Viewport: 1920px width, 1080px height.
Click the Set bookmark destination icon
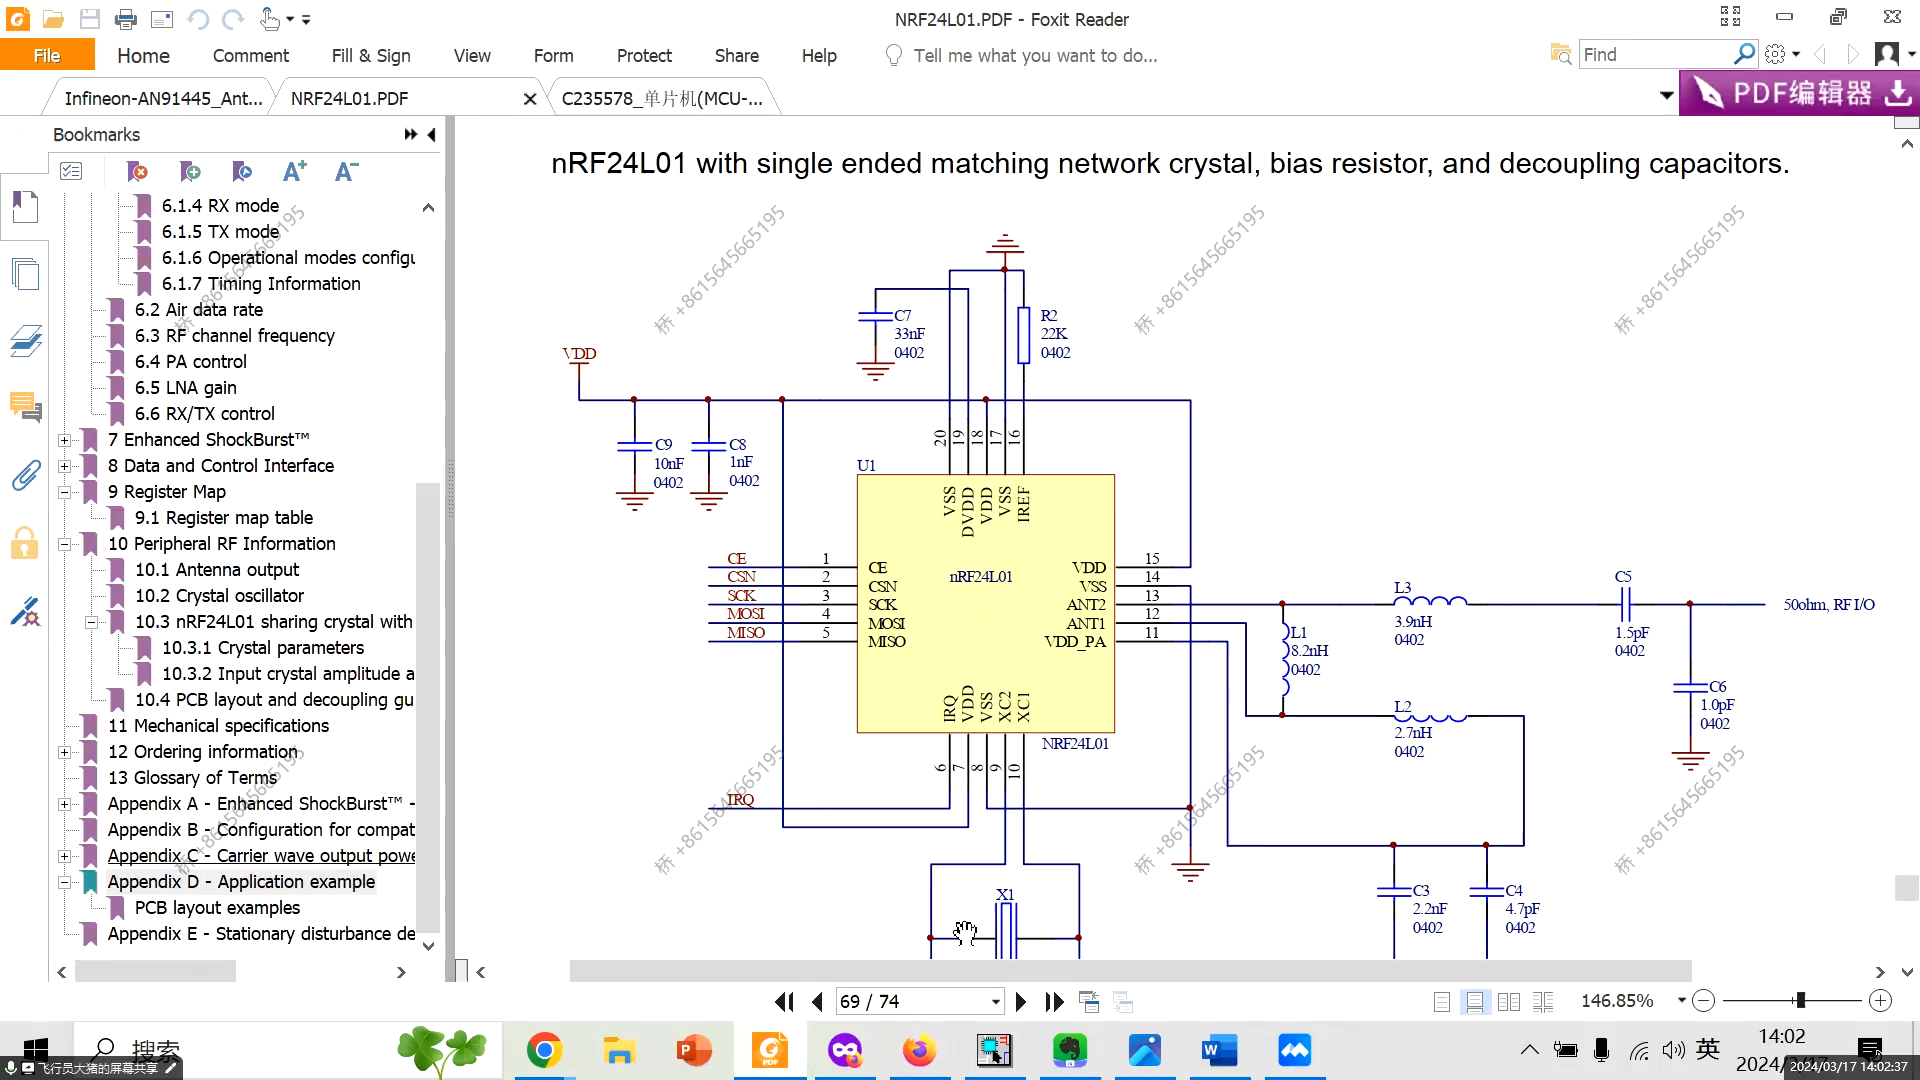[242, 171]
